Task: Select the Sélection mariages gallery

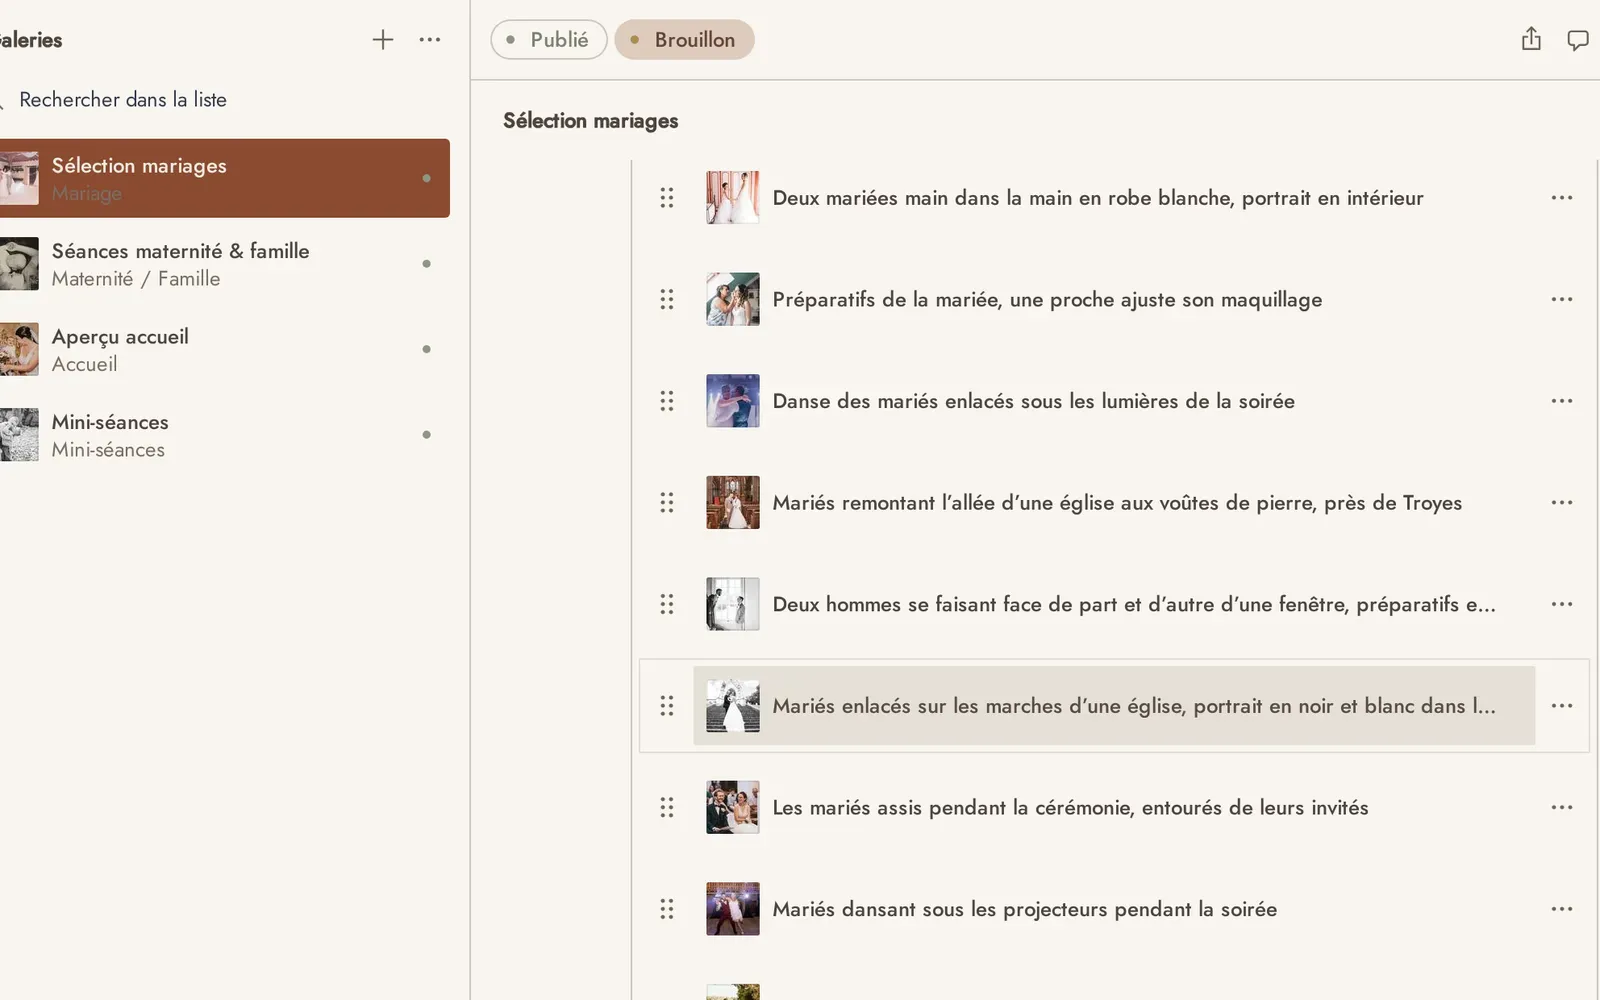Action: pos(224,178)
